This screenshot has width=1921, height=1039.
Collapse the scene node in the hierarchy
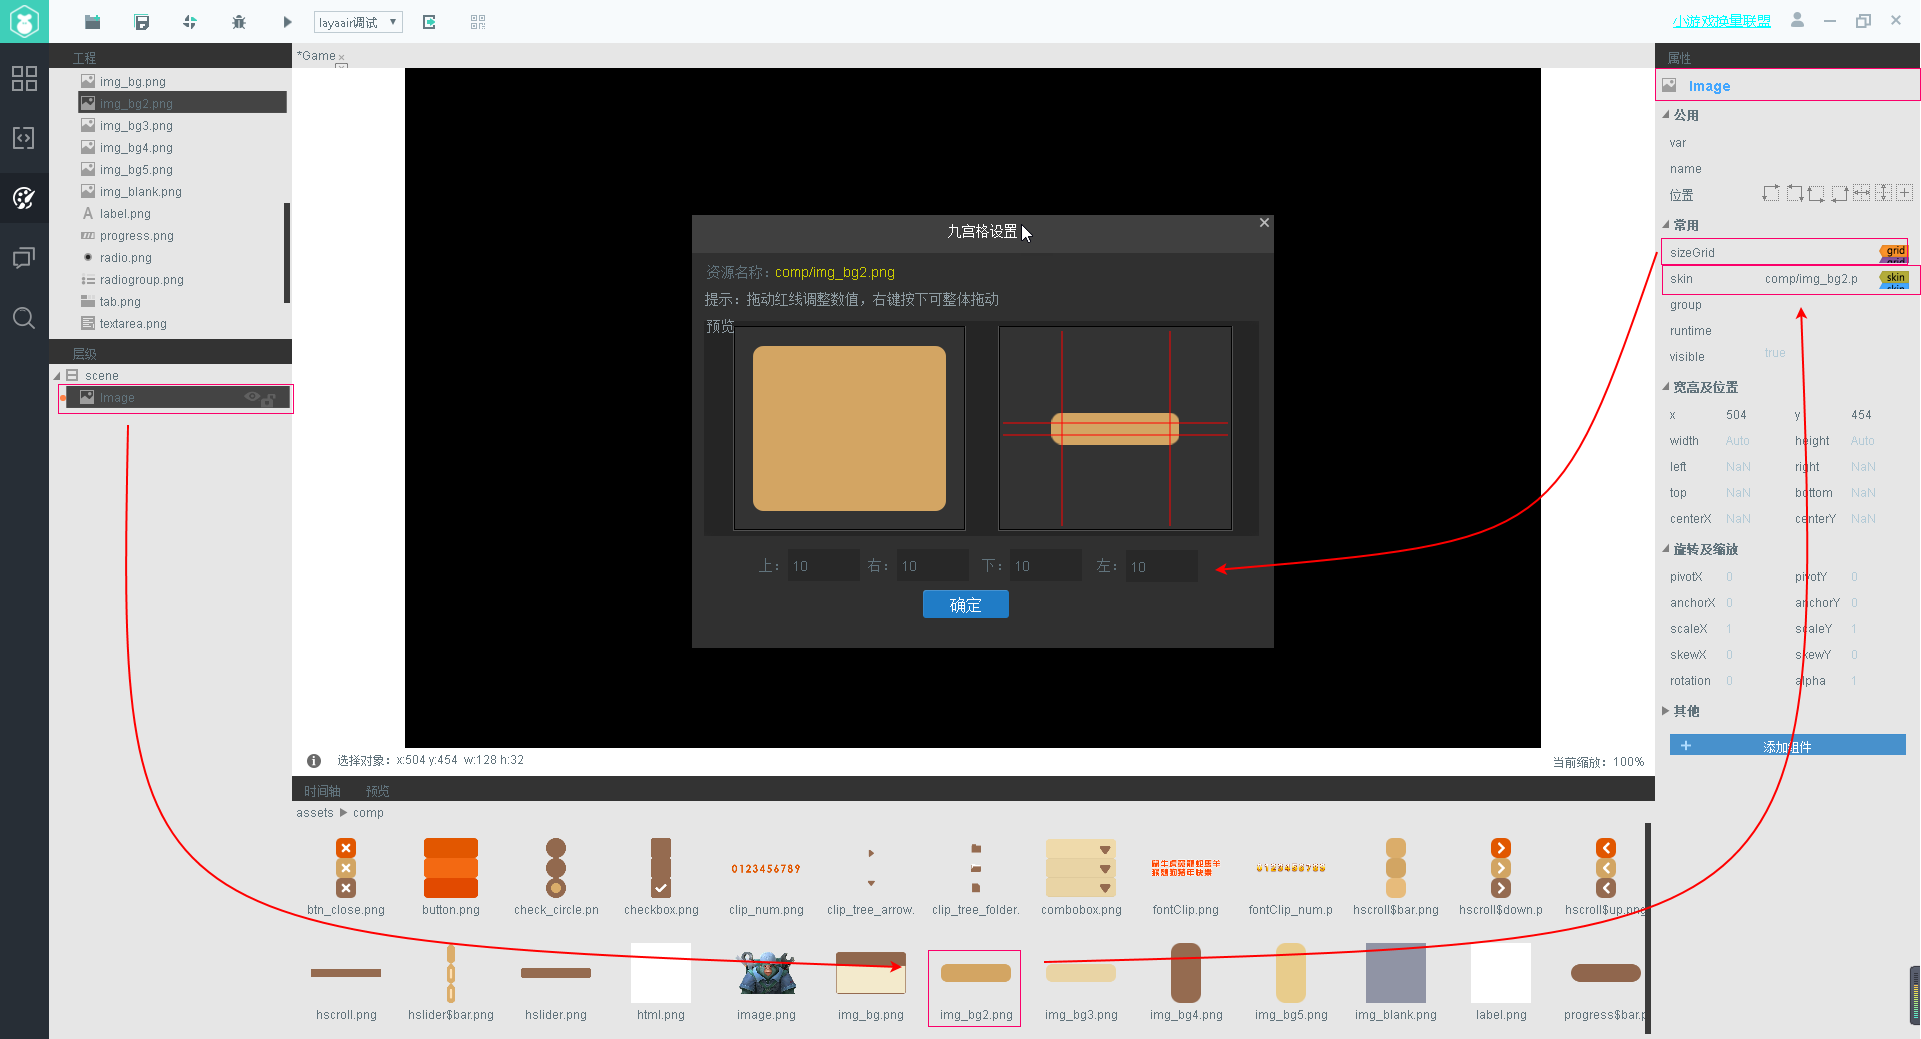pos(57,376)
